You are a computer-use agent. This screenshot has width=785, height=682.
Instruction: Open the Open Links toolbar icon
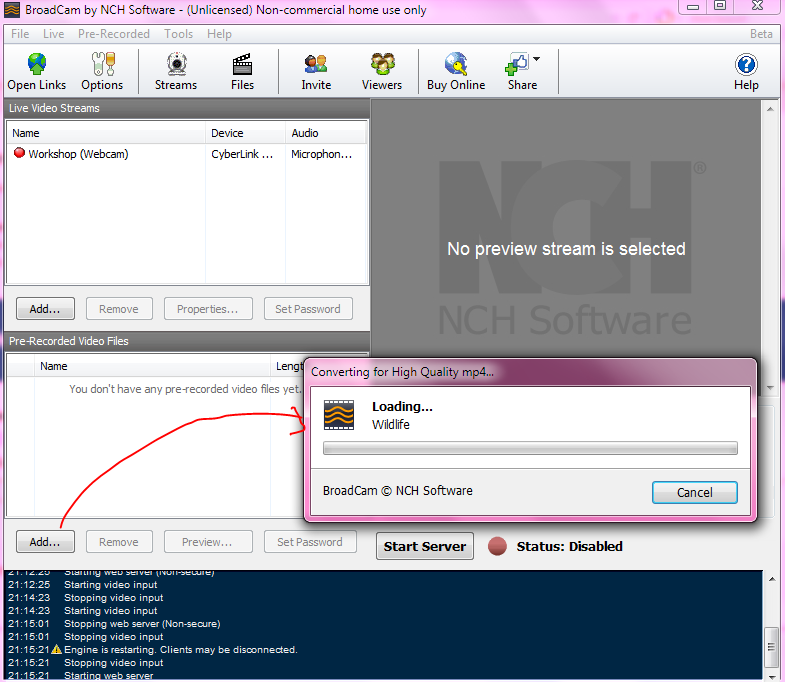coord(37,64)
